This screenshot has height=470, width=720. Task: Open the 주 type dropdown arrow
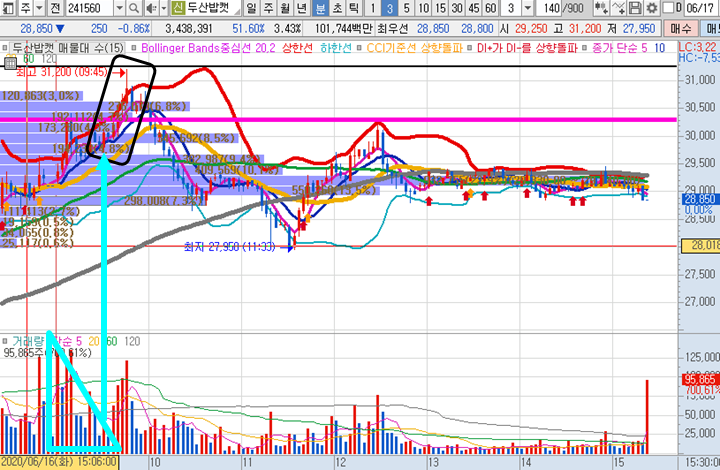(x=39, y=8)
